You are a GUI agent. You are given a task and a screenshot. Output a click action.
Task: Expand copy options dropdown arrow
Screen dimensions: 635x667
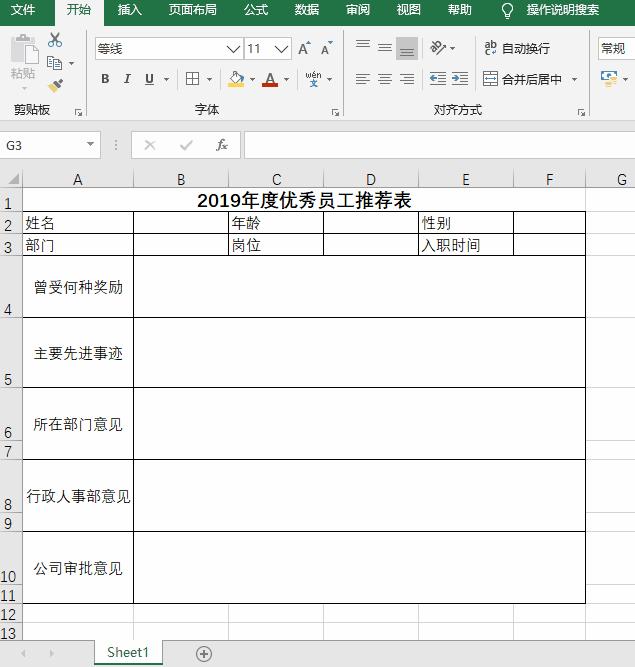71,64
